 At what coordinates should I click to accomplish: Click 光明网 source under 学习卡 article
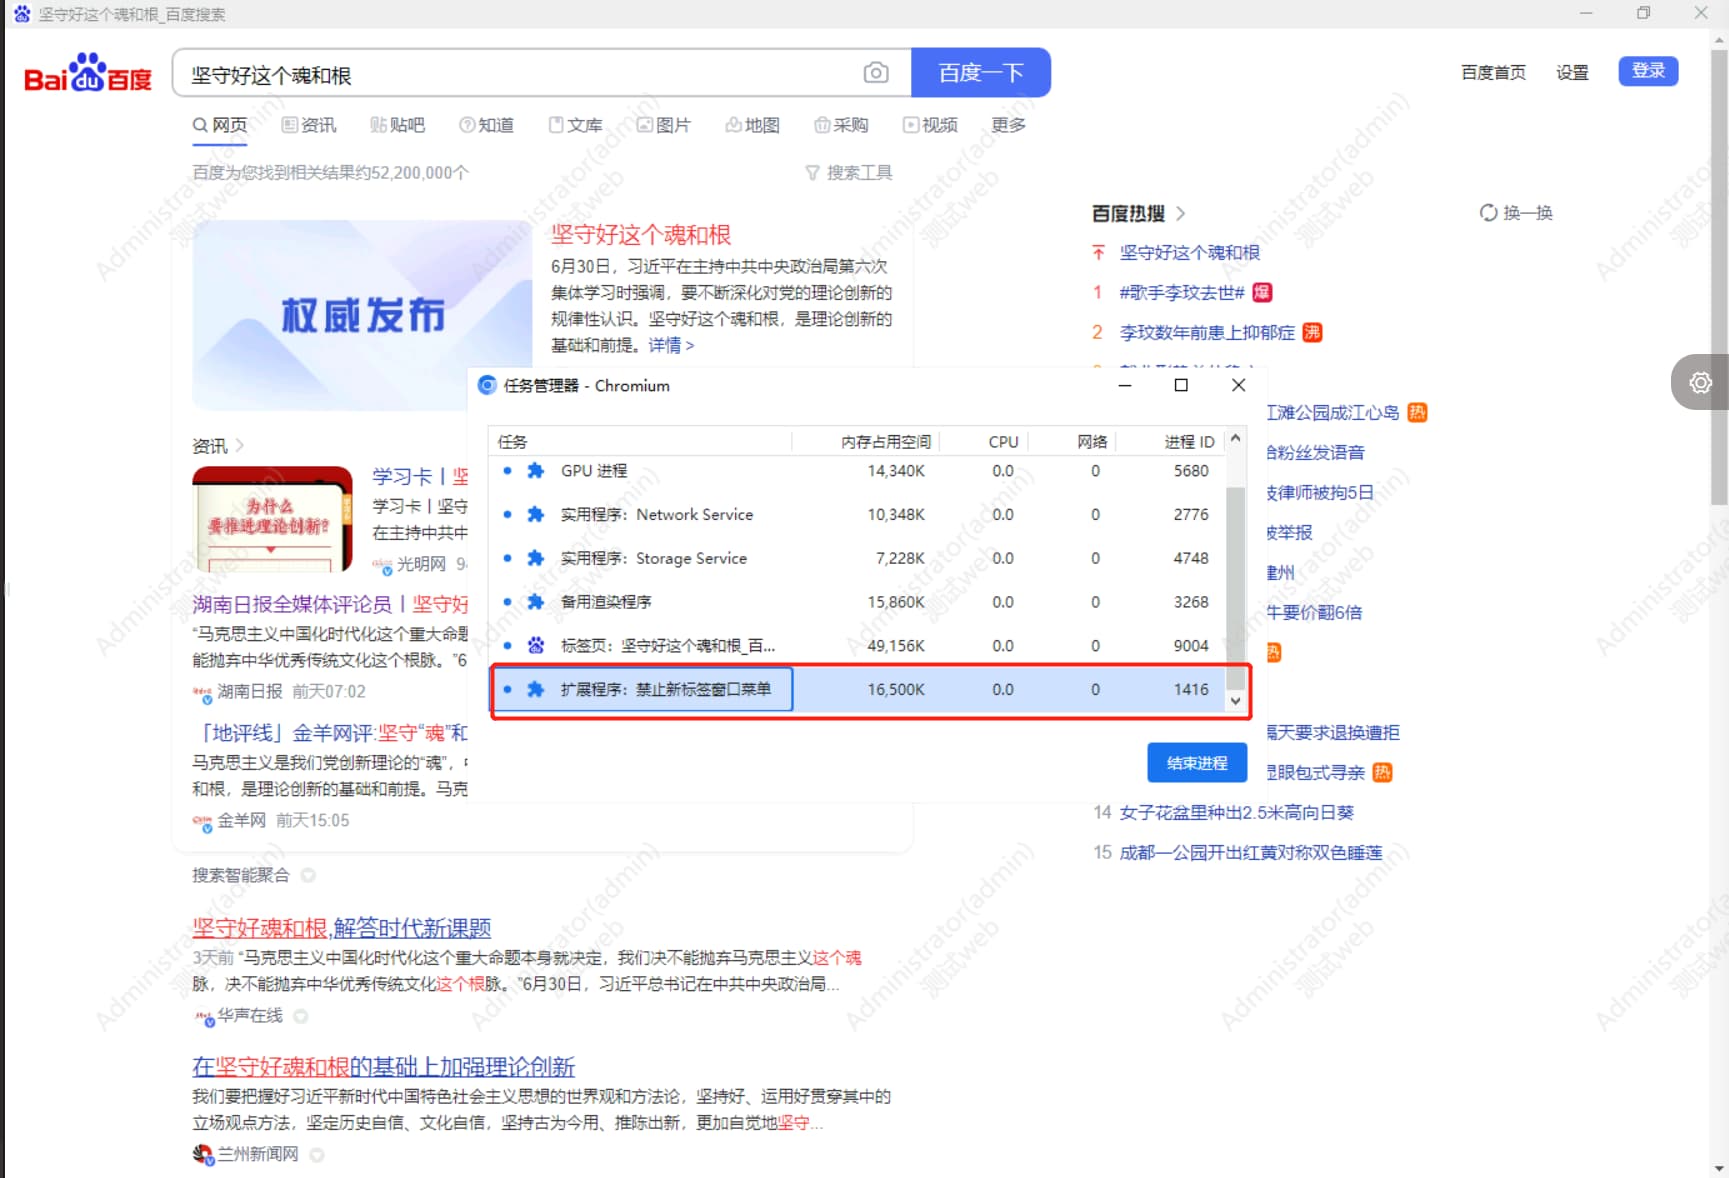[420, 564]
